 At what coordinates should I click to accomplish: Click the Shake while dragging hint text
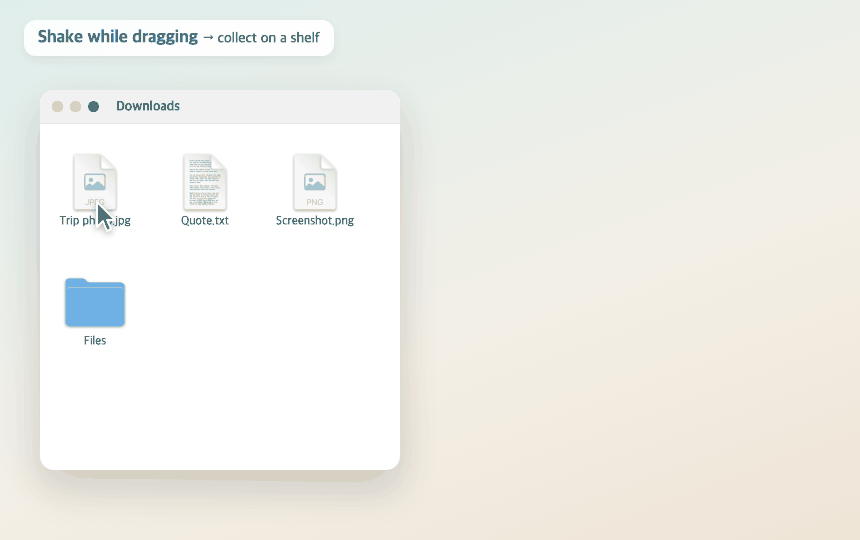coord(117,37)
